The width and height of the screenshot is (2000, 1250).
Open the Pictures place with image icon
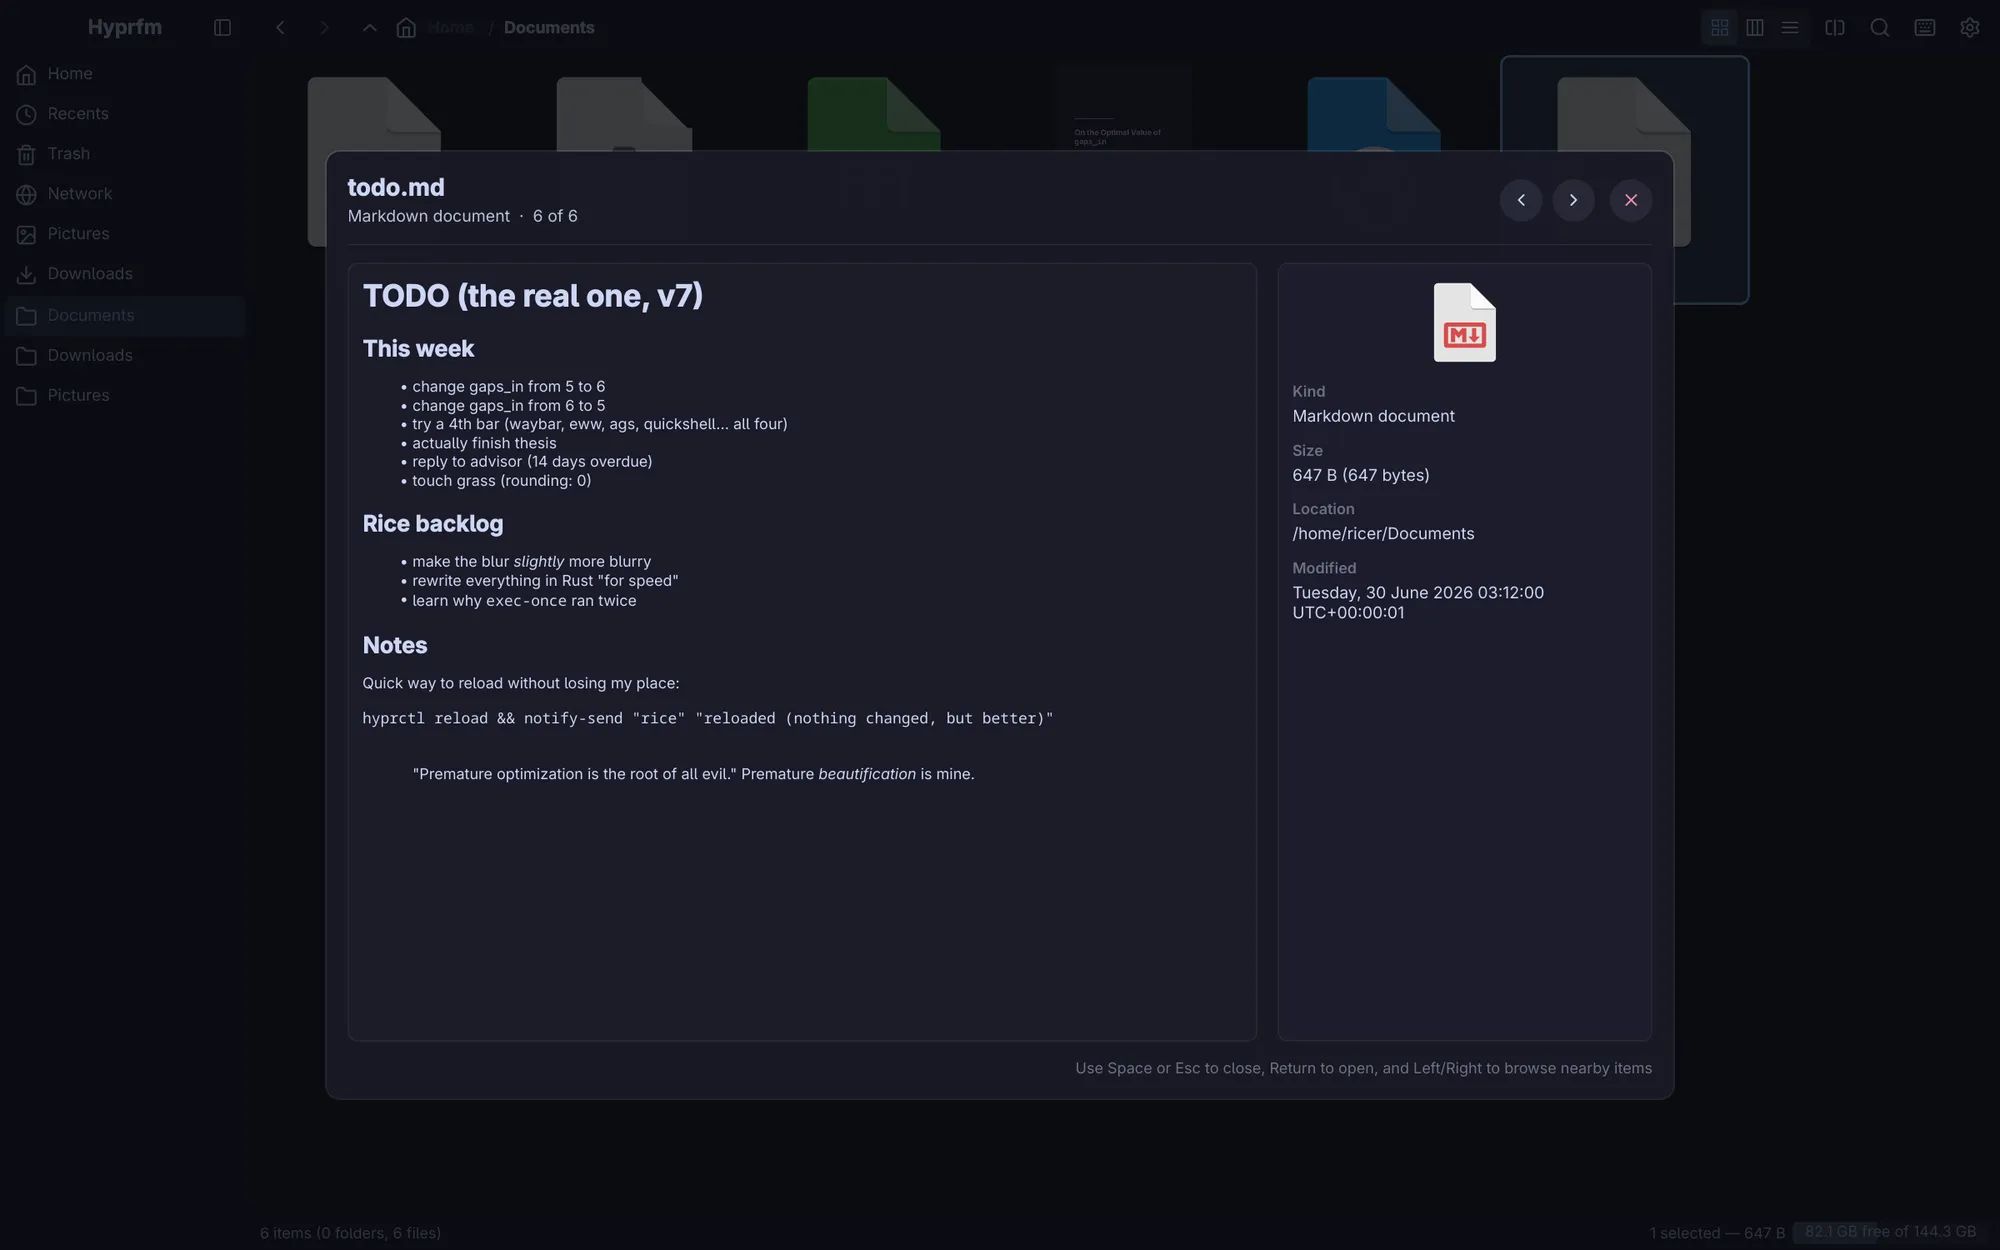125,234
